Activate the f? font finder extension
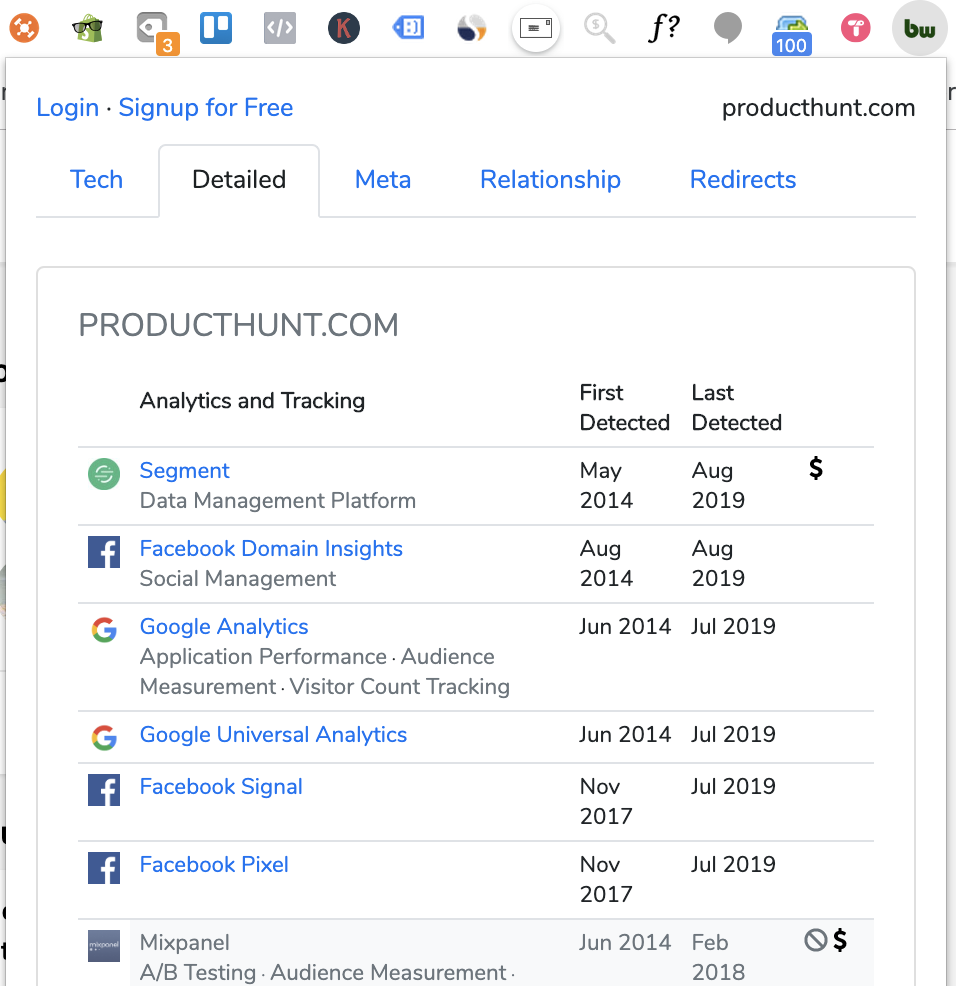The height and width of the screenshot is (986, 956). 664,28
